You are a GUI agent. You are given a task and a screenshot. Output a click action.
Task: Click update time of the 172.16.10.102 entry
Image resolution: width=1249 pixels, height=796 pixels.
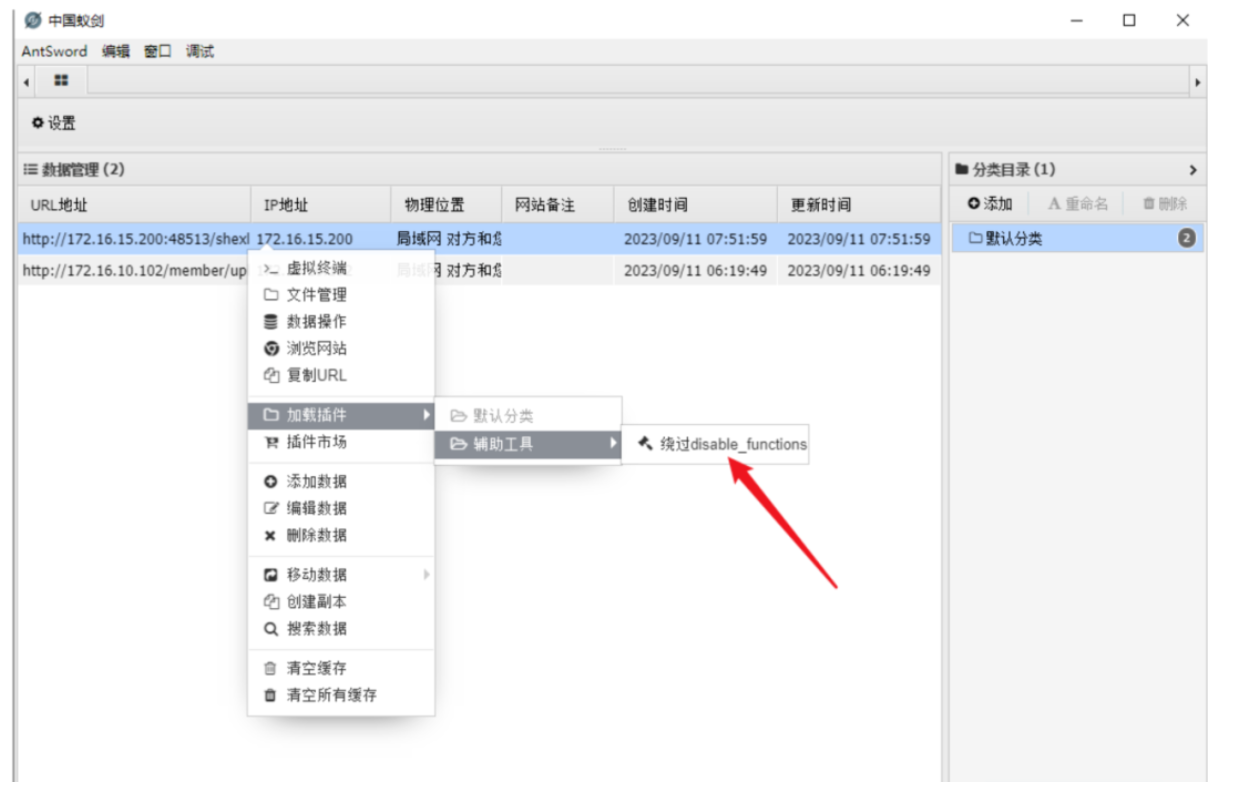pos(859,270)
